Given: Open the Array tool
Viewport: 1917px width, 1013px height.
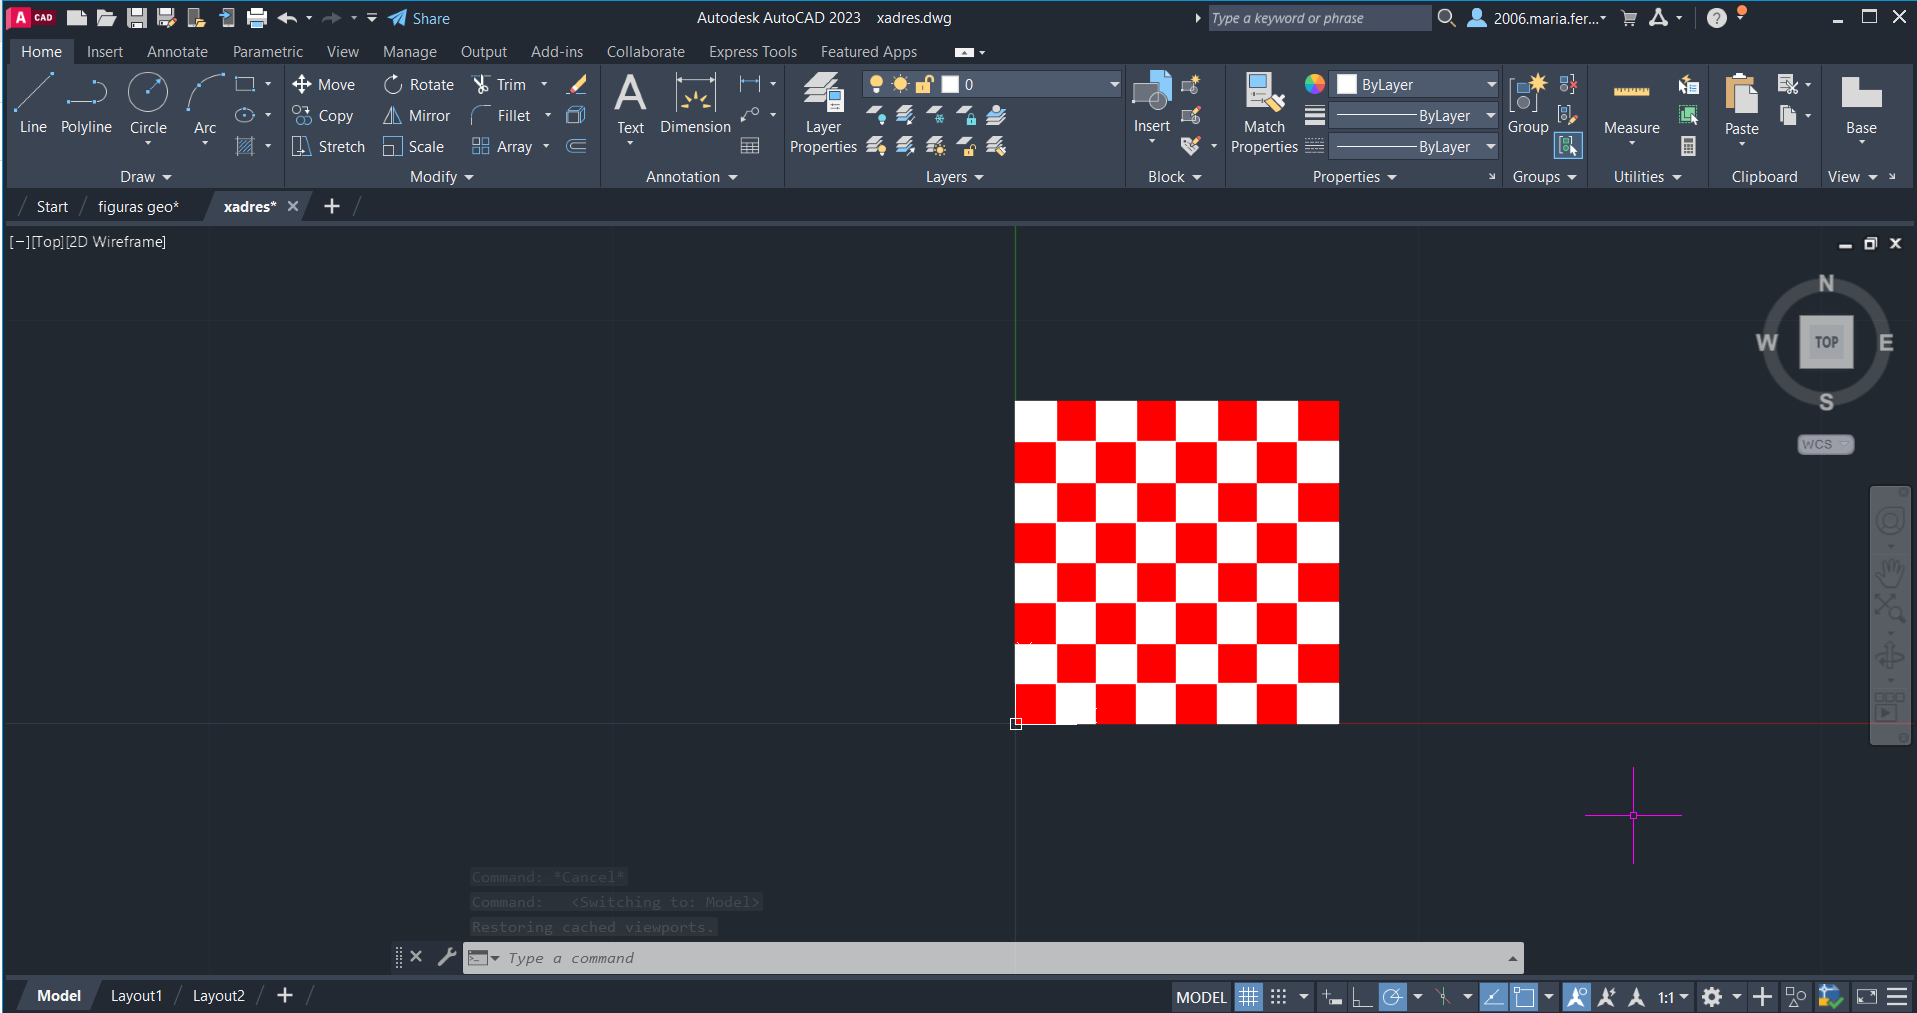Looking at the screenshot, I should click(x=502, y=147).
